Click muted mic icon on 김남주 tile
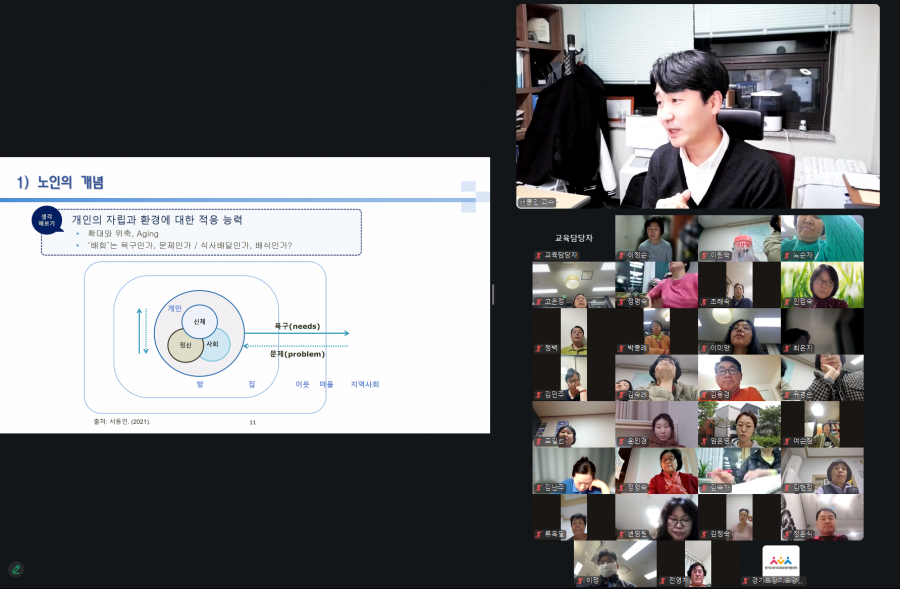 point(538,488)
